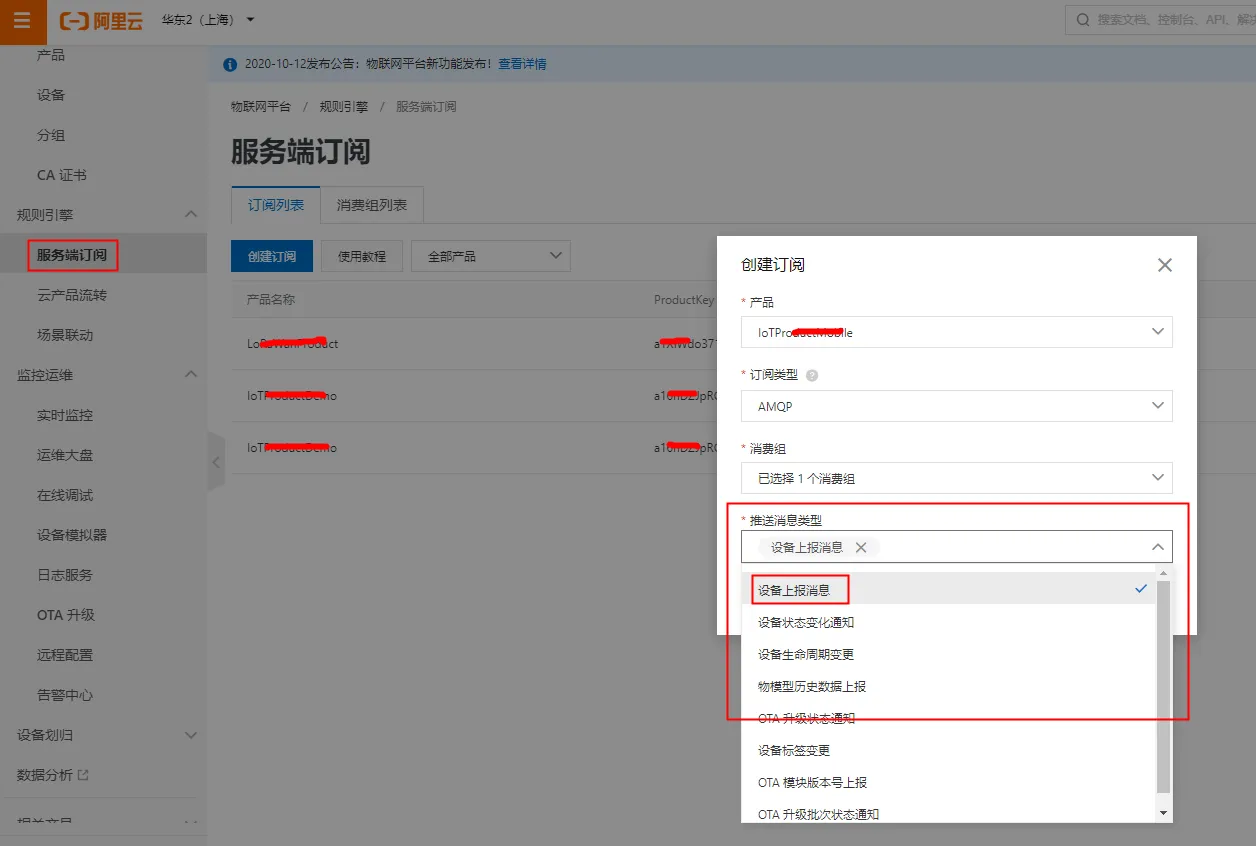Open 云产品流转 in the sidebar
The height and width of the screenshot is (846, 1256).
(x=72, y=295)
